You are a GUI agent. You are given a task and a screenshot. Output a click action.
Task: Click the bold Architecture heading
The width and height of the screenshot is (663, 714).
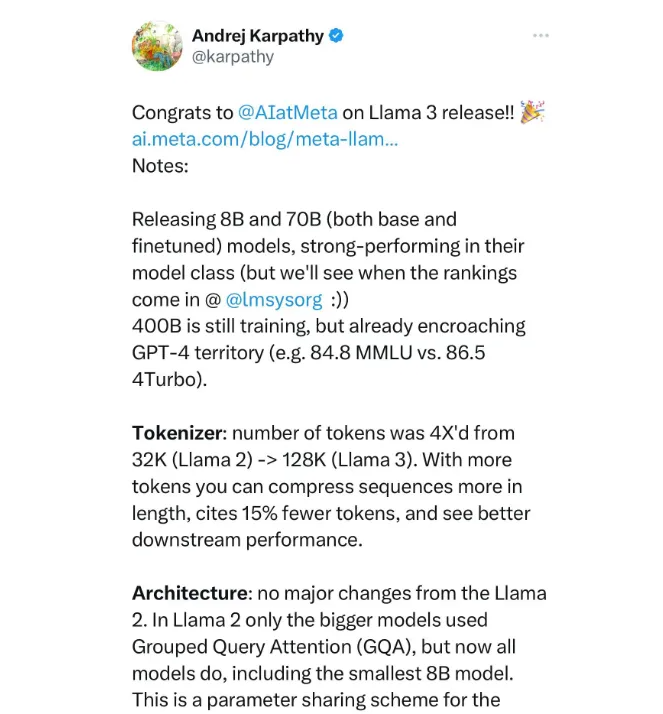point(190,593)
